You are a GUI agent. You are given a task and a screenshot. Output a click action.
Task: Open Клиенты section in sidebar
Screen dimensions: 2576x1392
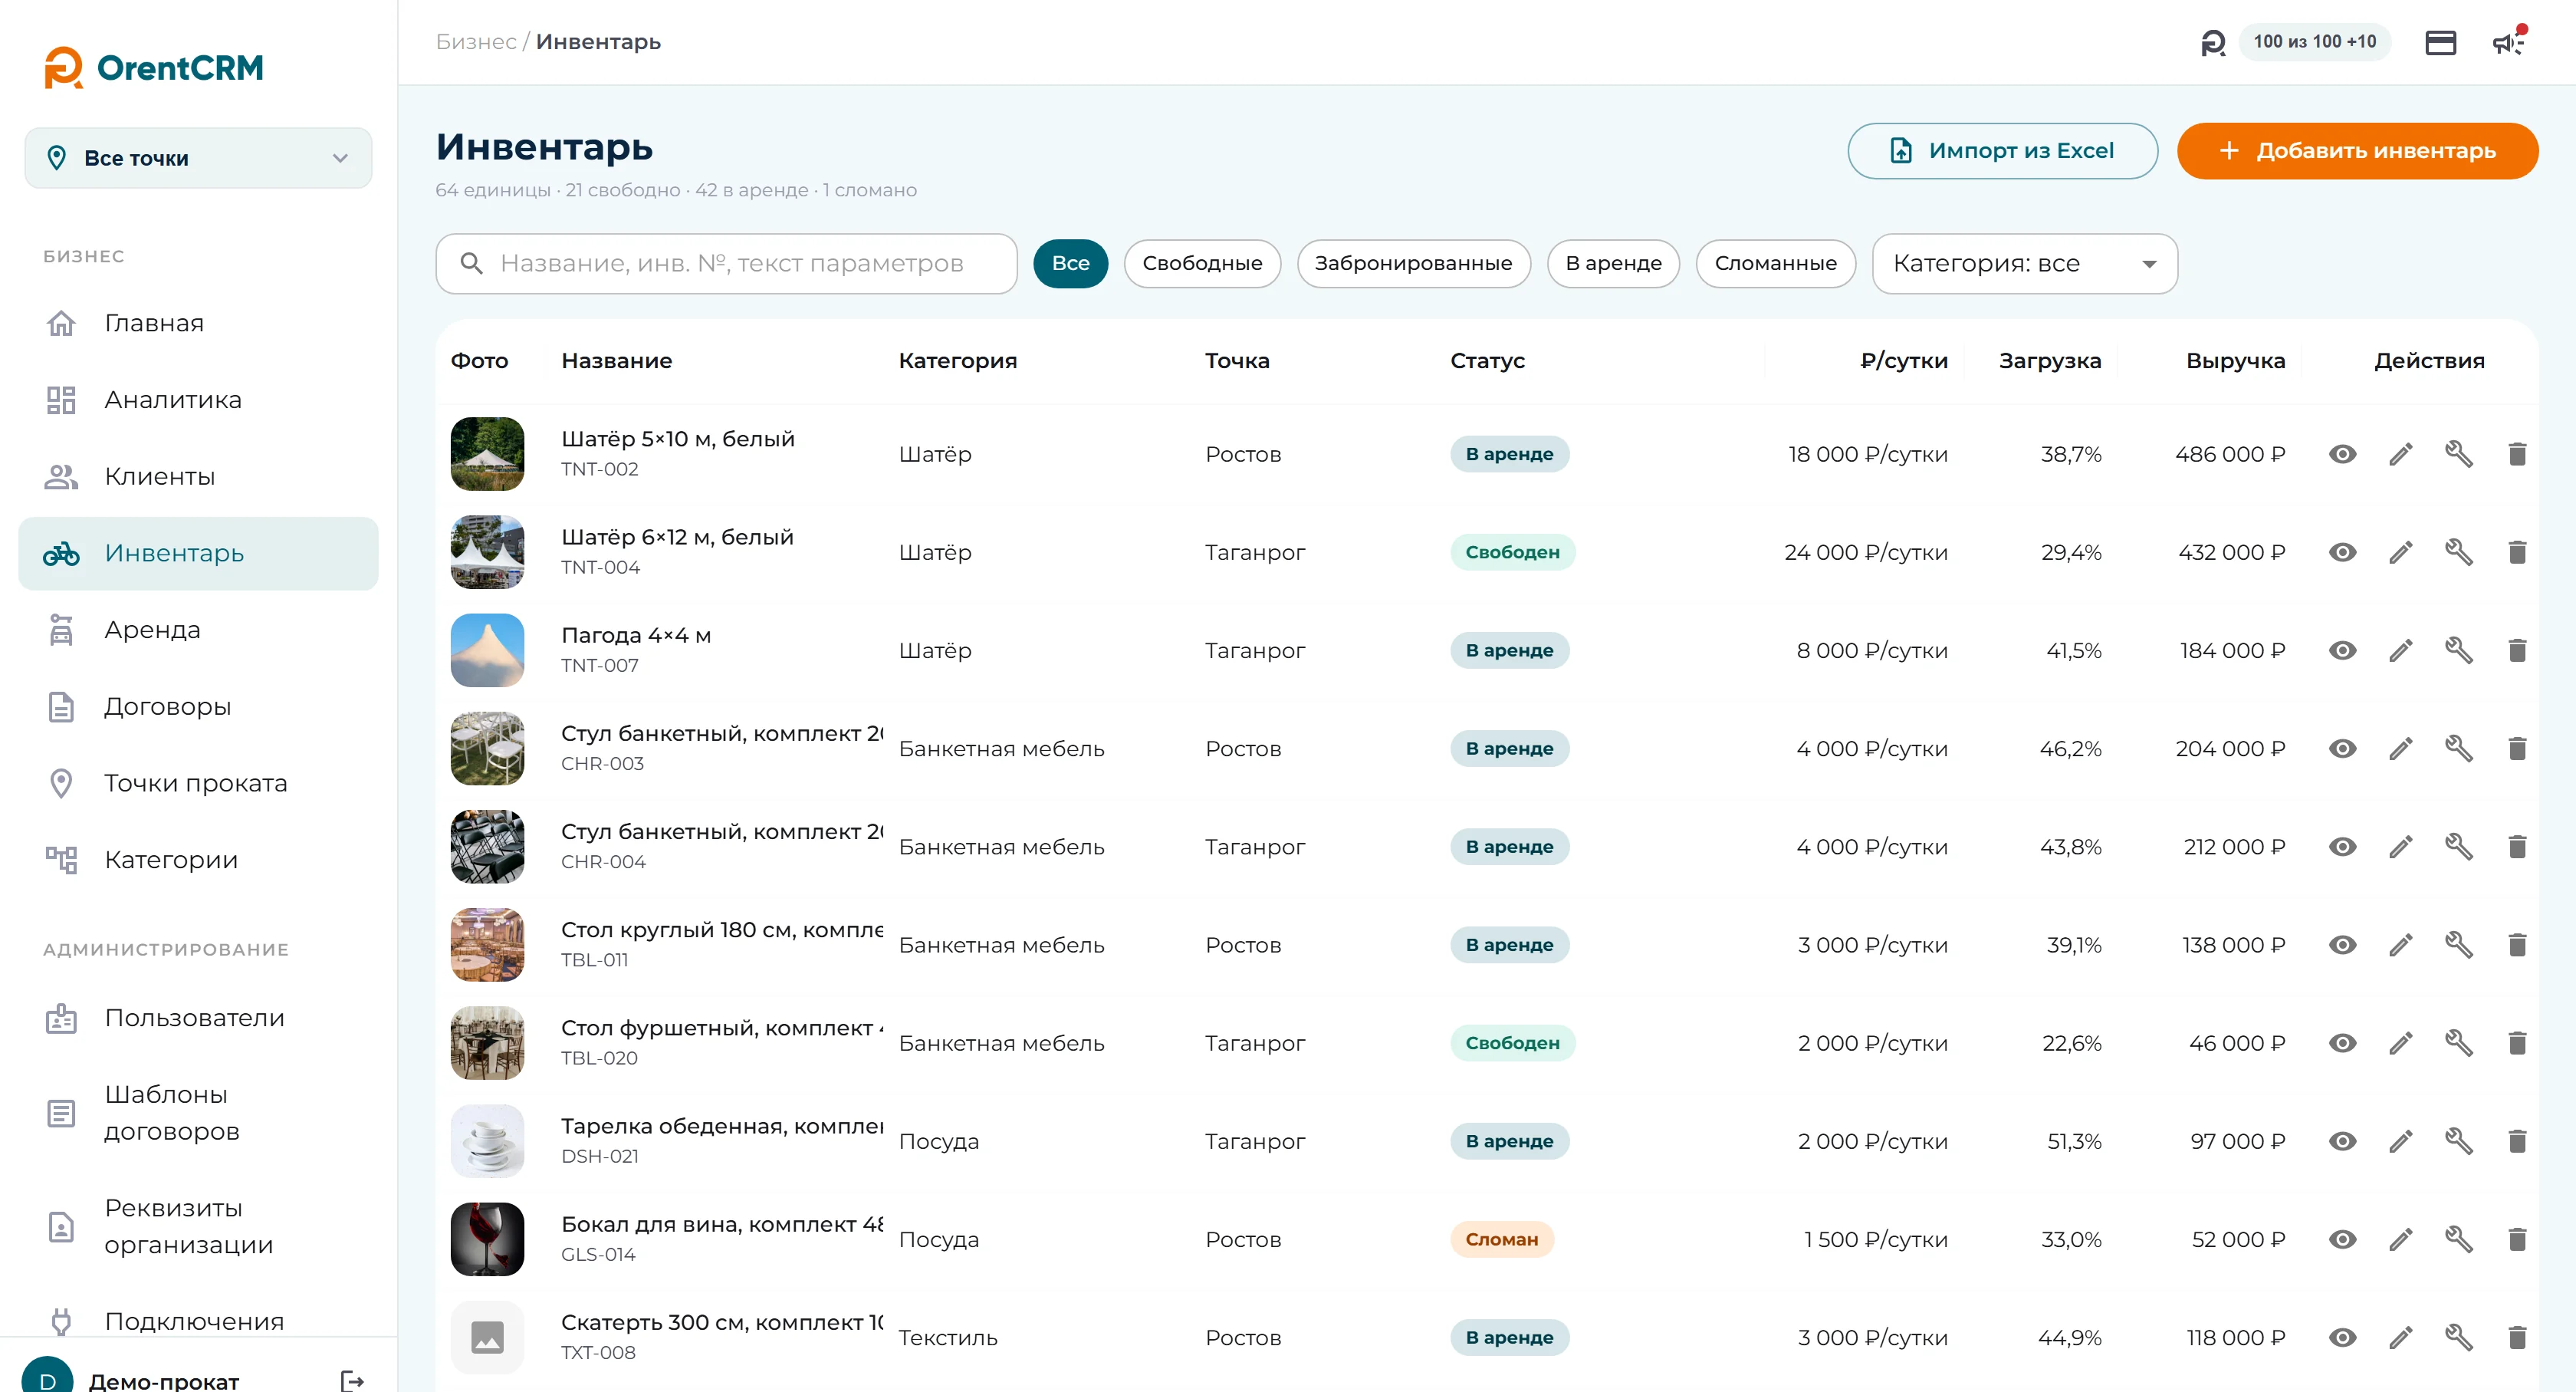tap(198, 477)
